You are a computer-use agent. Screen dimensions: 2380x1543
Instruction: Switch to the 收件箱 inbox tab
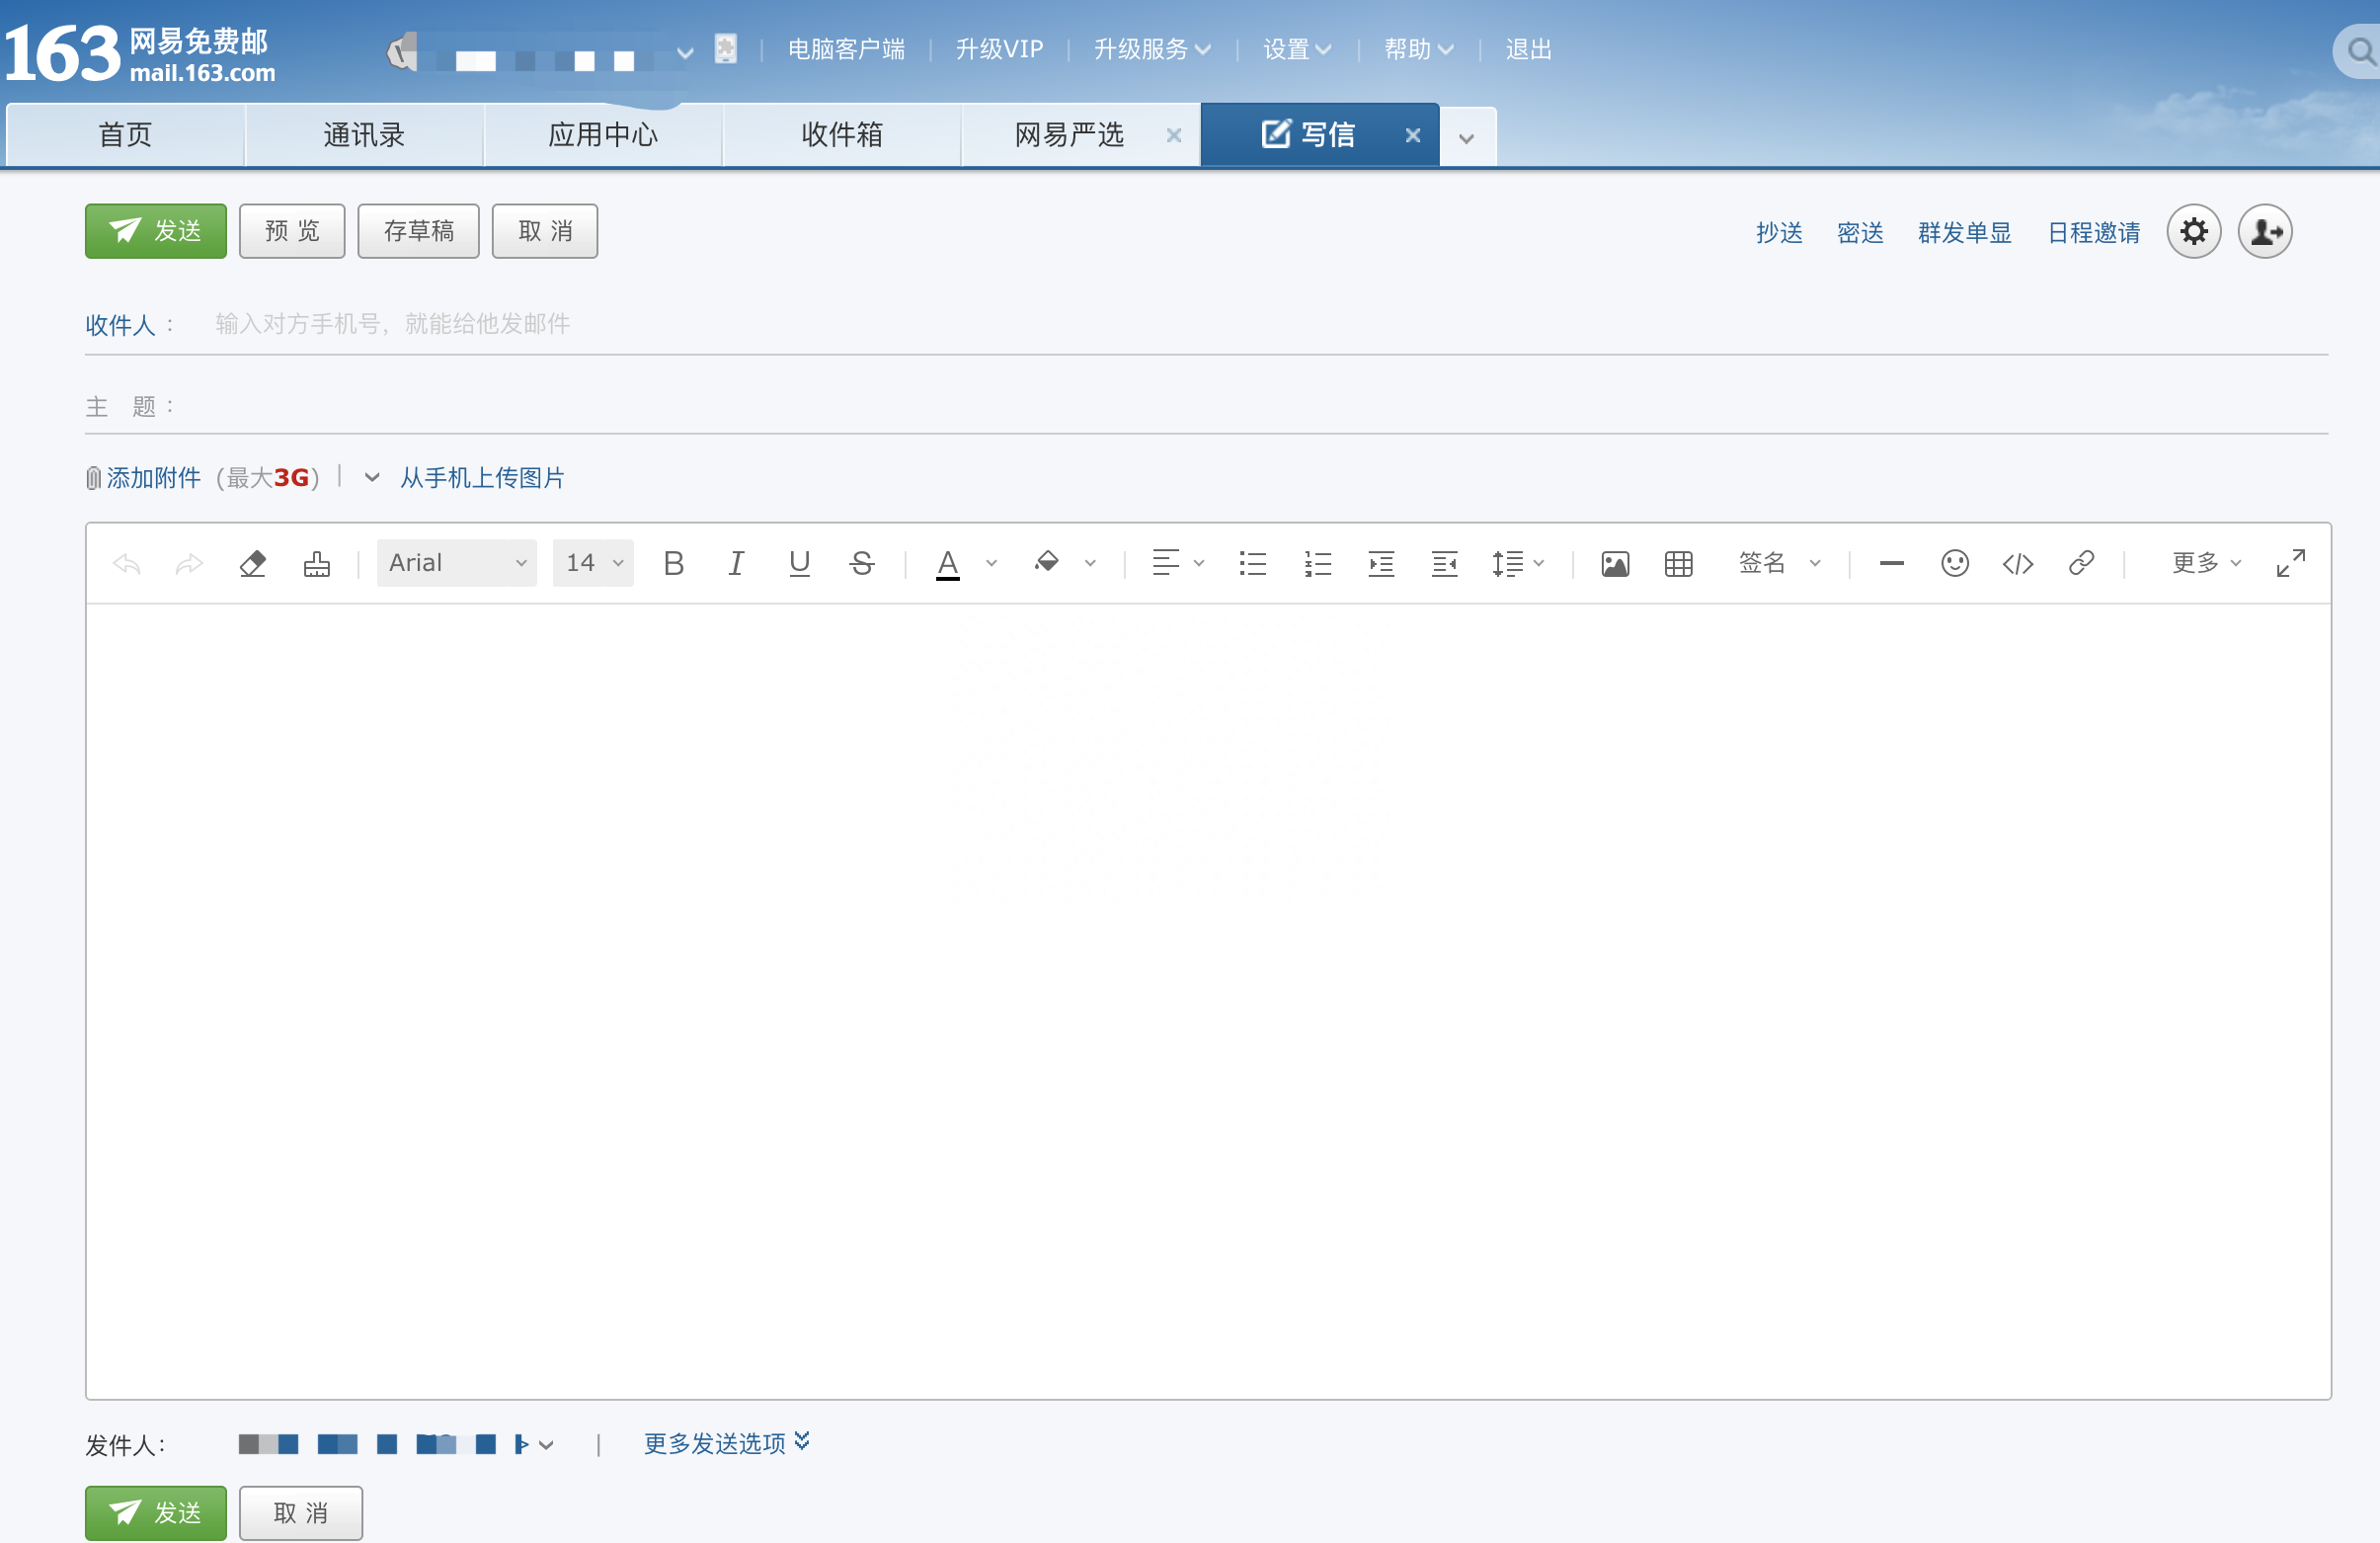click(841, 135)
